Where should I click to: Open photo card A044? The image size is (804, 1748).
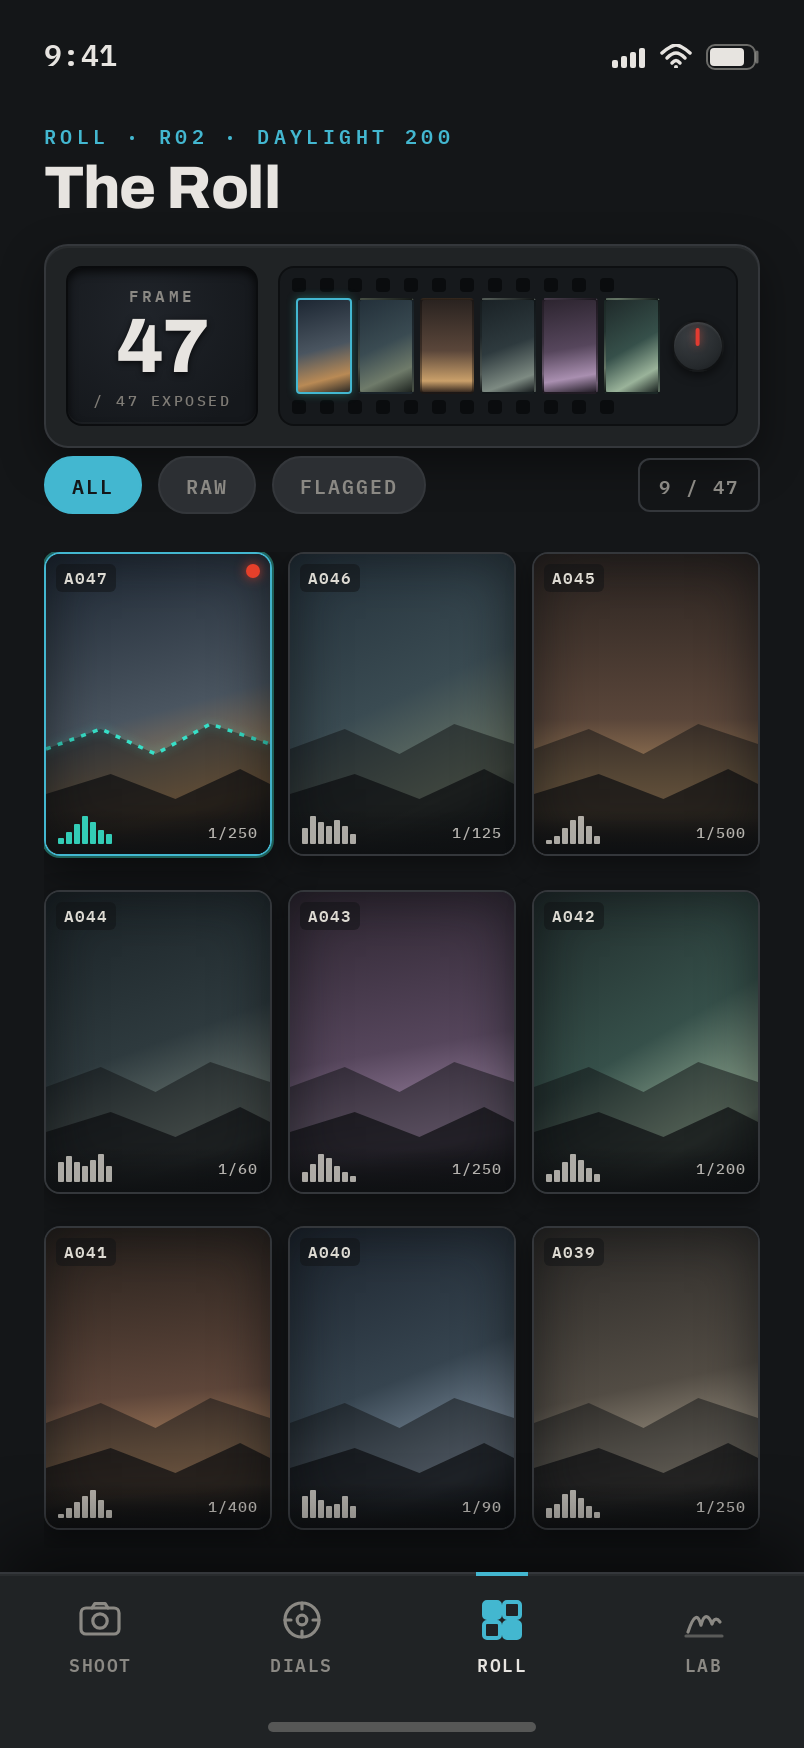coord(158,1042)
